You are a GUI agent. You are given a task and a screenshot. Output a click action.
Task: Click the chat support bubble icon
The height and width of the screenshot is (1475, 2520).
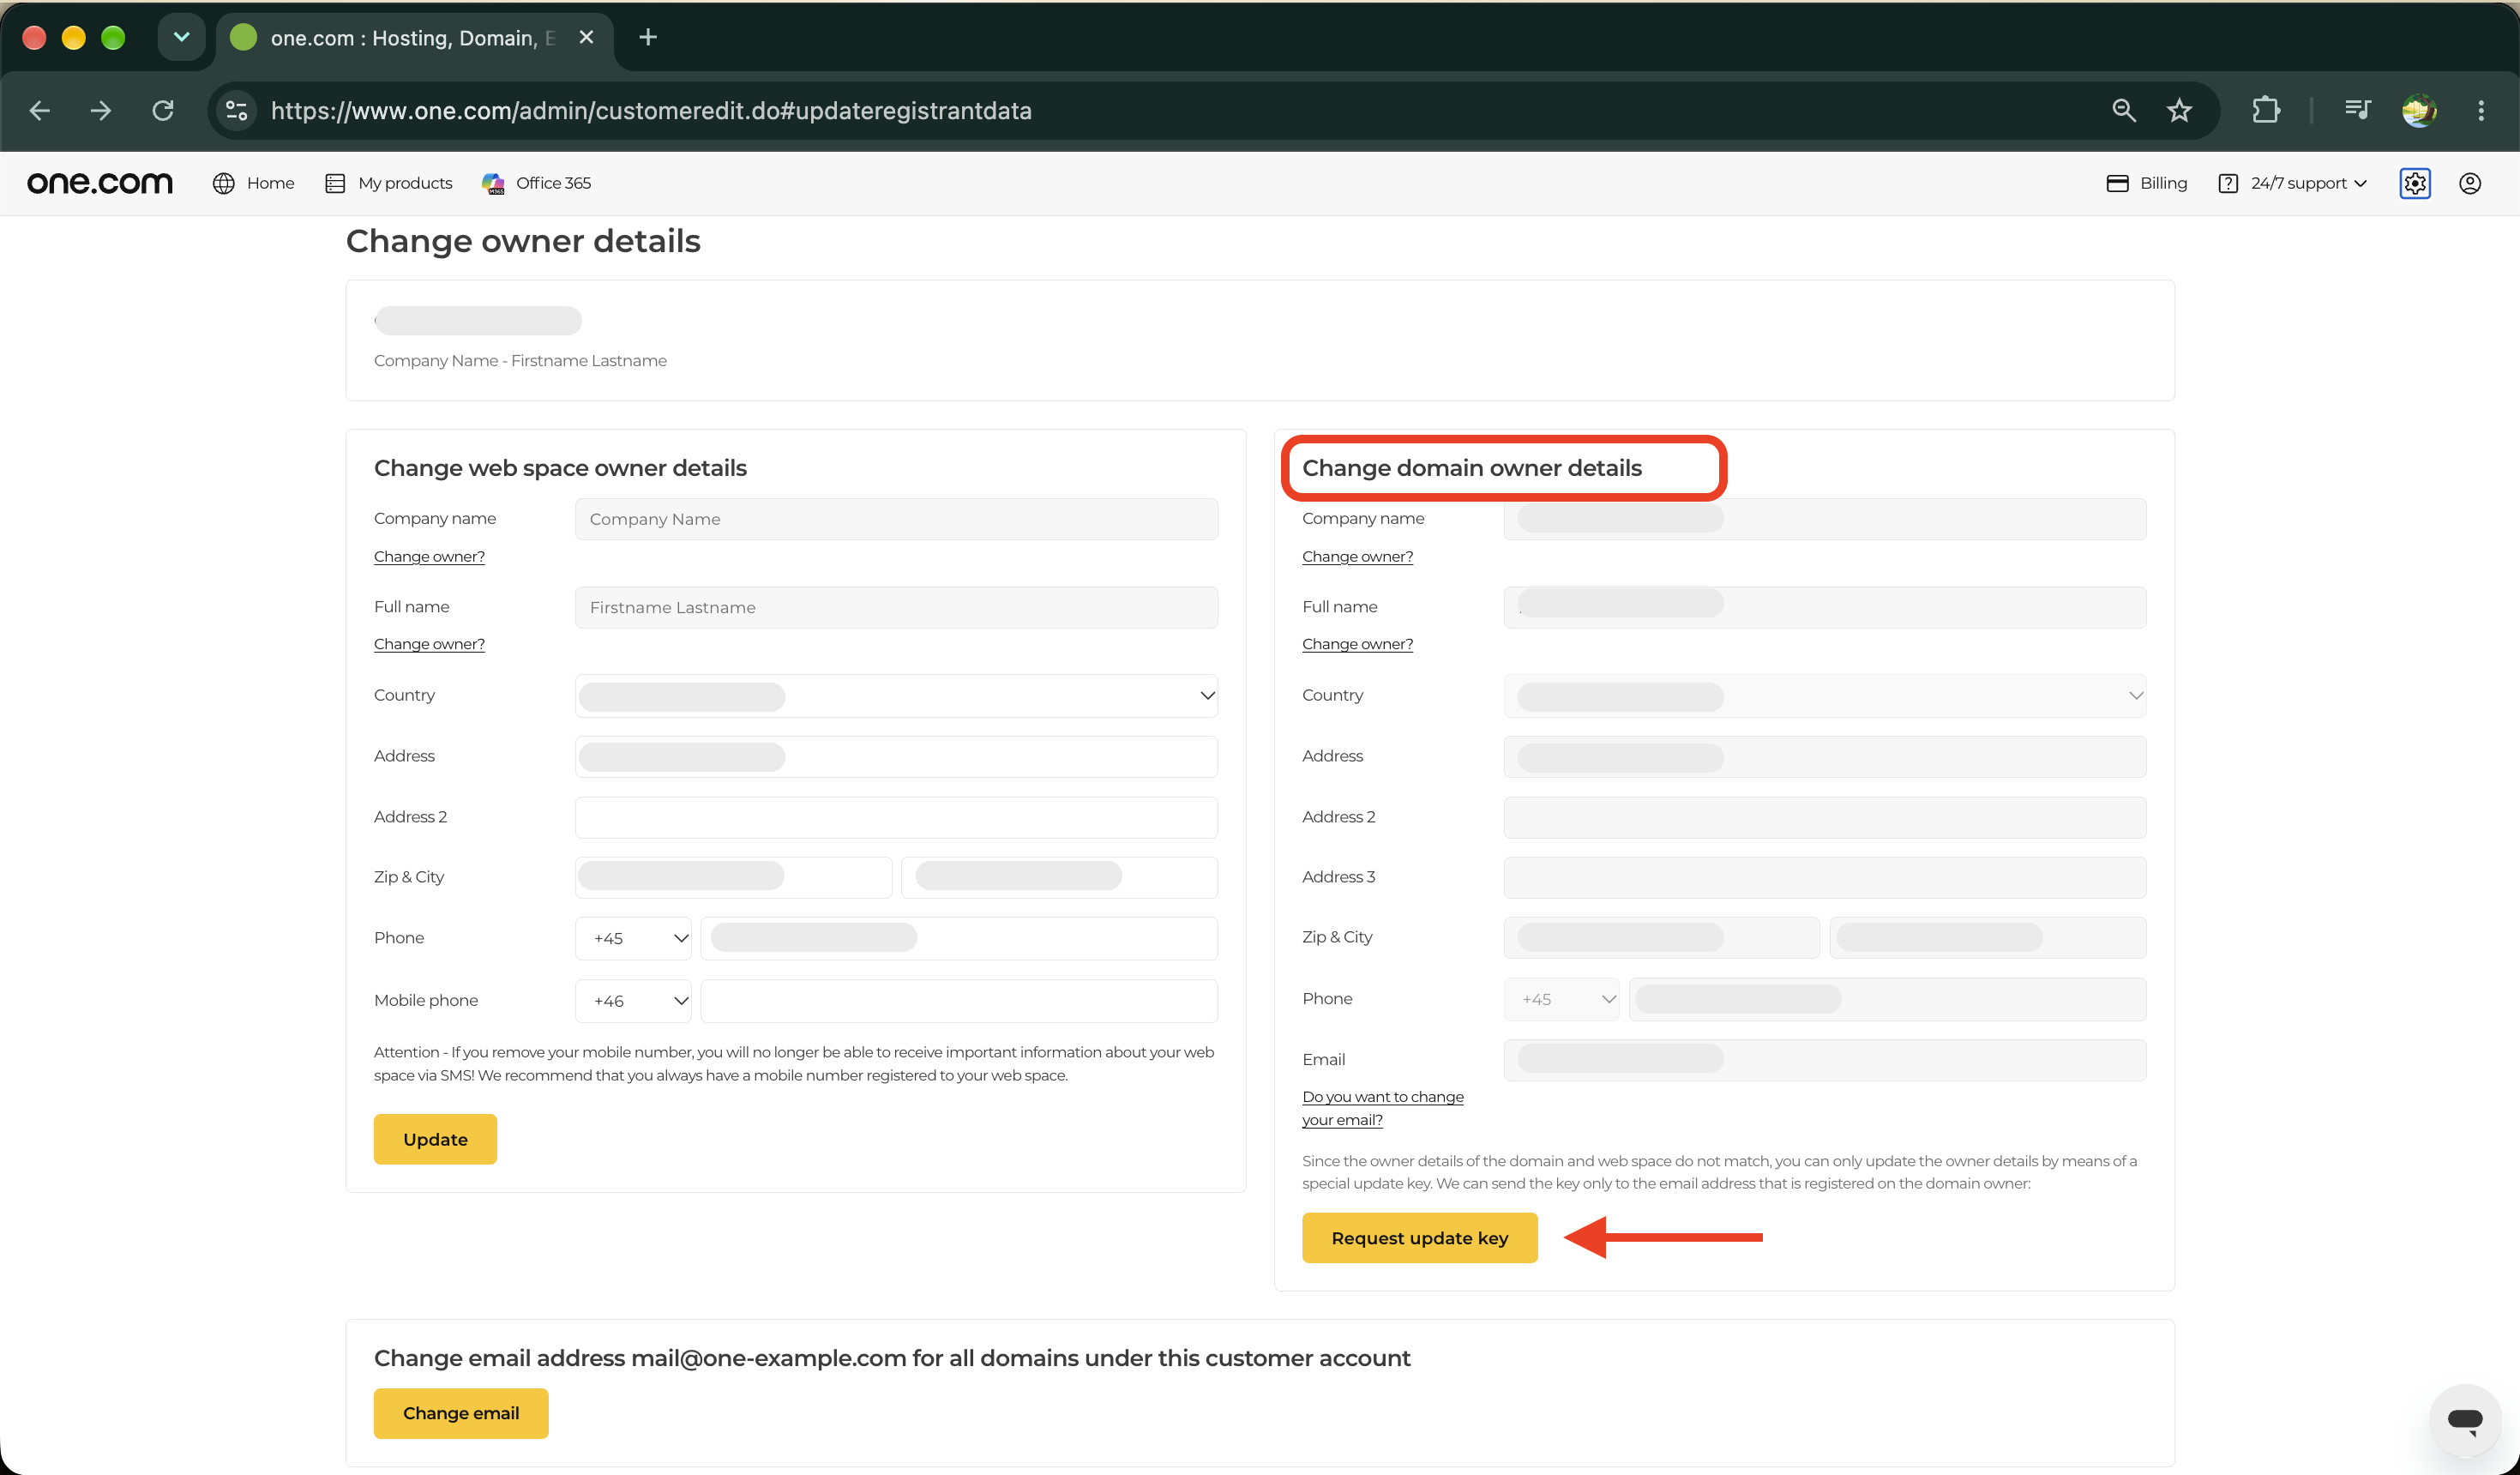pyautogui.click(x=2465, y=1419)
